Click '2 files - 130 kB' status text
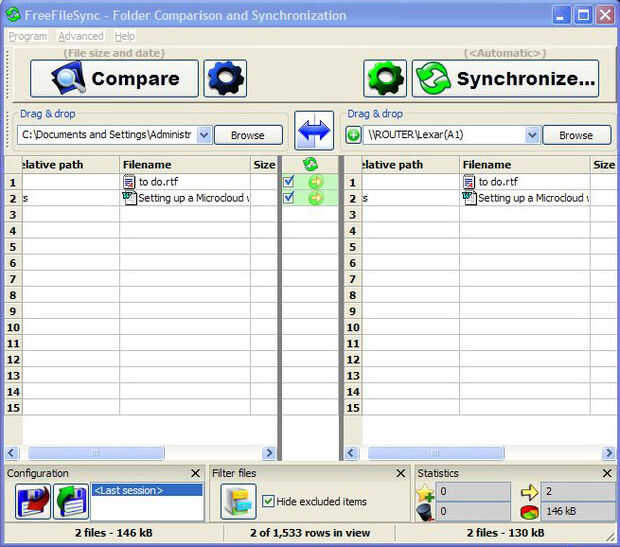 (505, 533)
